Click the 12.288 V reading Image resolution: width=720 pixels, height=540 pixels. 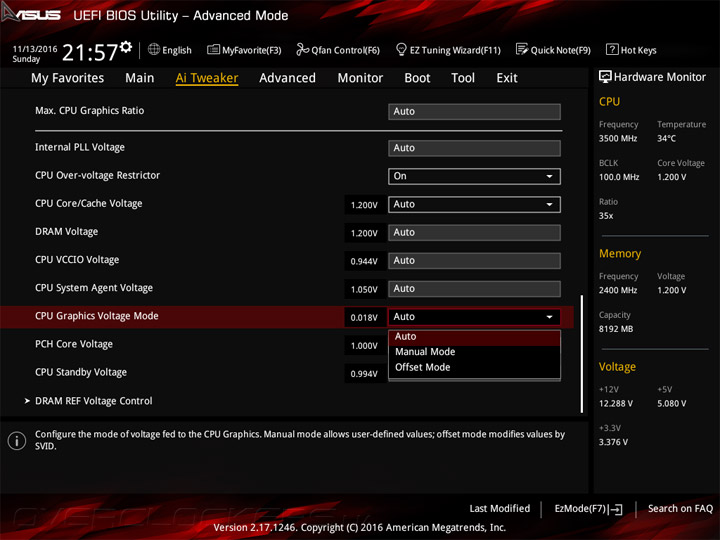(x=615, y=404)
